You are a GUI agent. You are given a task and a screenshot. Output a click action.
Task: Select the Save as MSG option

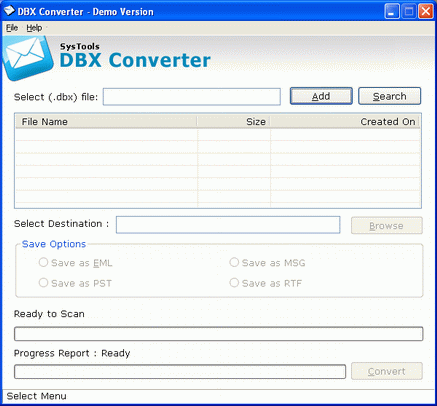coord(267,263)
